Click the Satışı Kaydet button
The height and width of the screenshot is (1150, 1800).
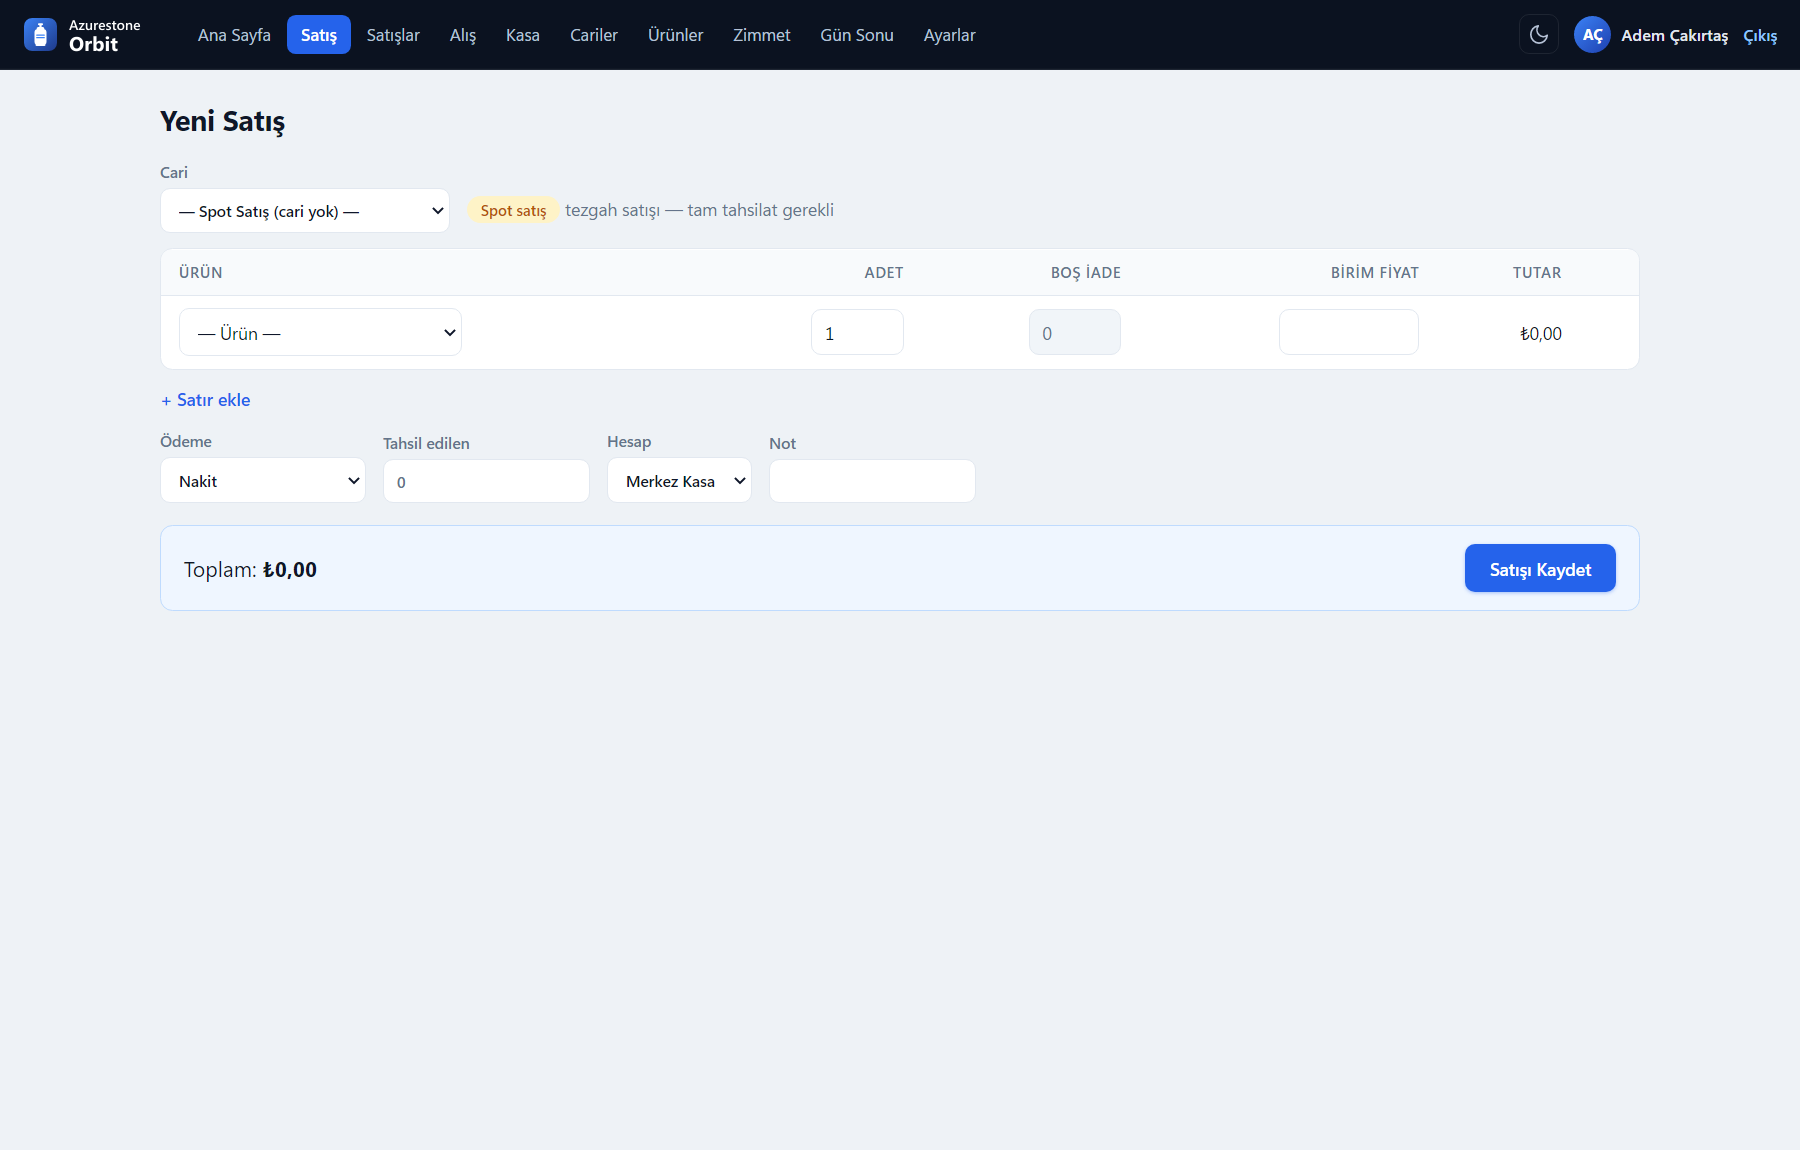[1540, 568]
